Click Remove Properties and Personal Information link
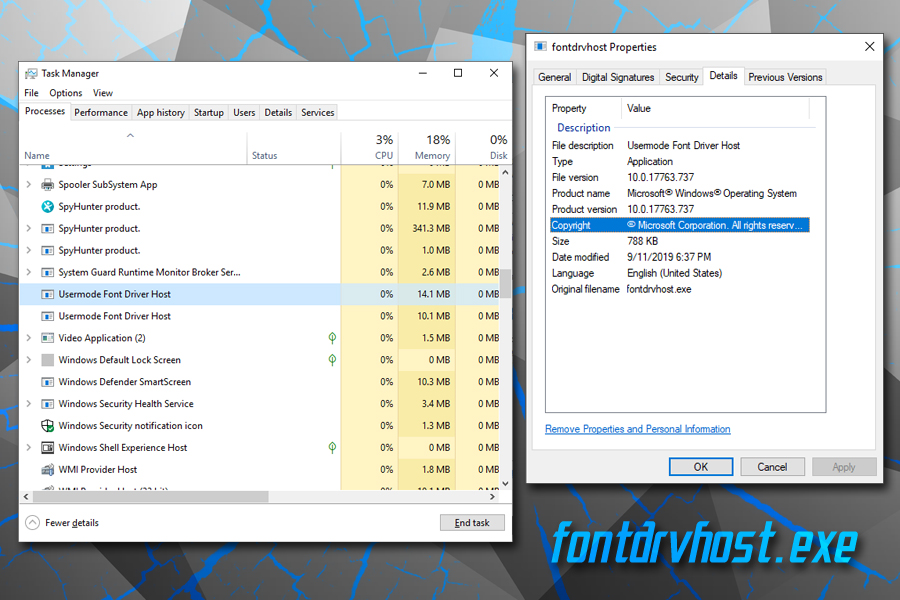900x600 pixels. click(x=638, y=429)
